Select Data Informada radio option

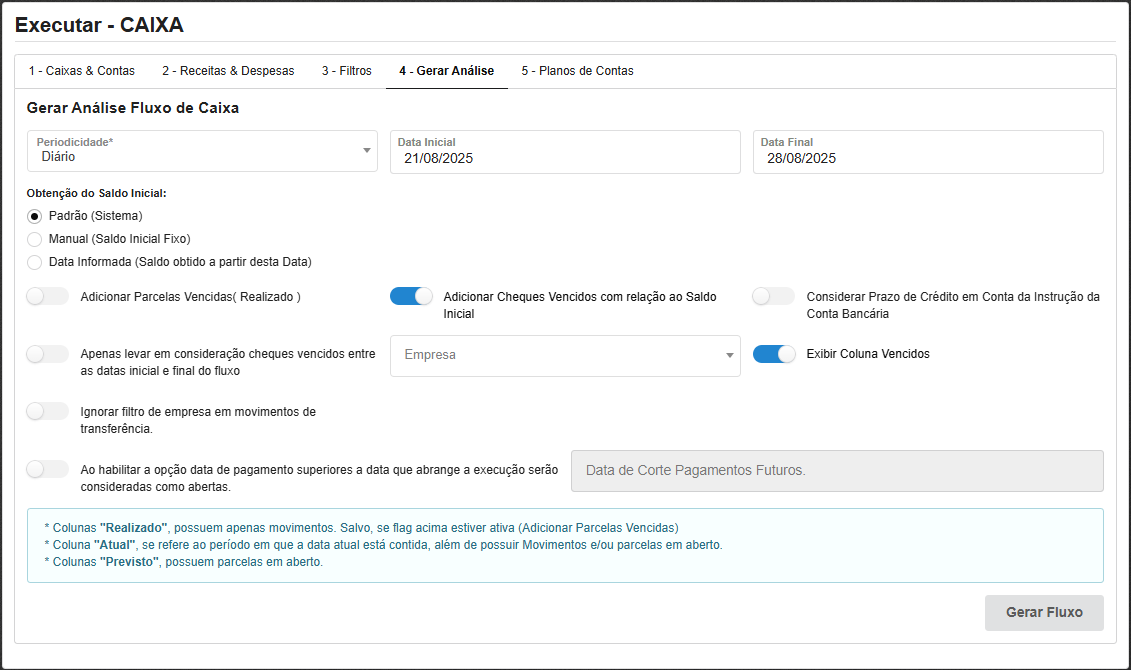click(x=35, y=262)
